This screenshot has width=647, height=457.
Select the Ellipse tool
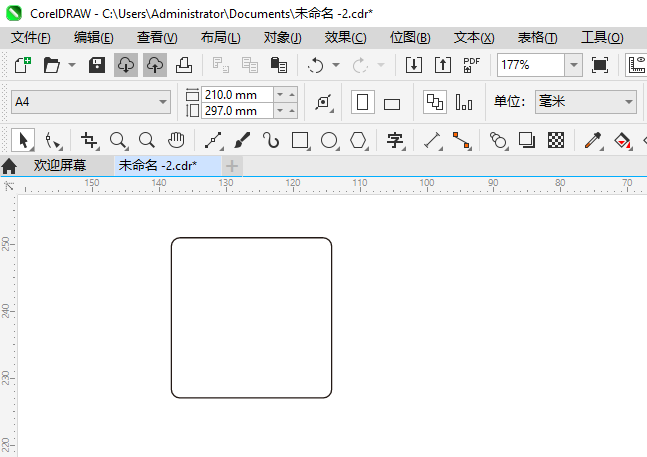[329, 141]
